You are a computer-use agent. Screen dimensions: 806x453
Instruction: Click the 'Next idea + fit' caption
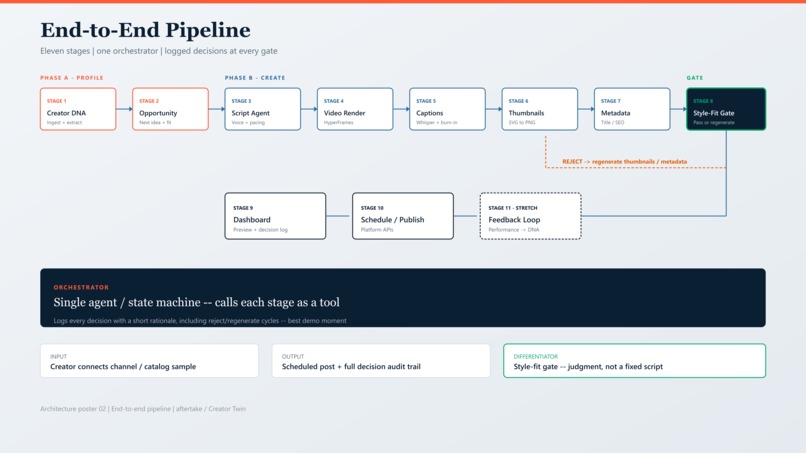pos(155,122)
